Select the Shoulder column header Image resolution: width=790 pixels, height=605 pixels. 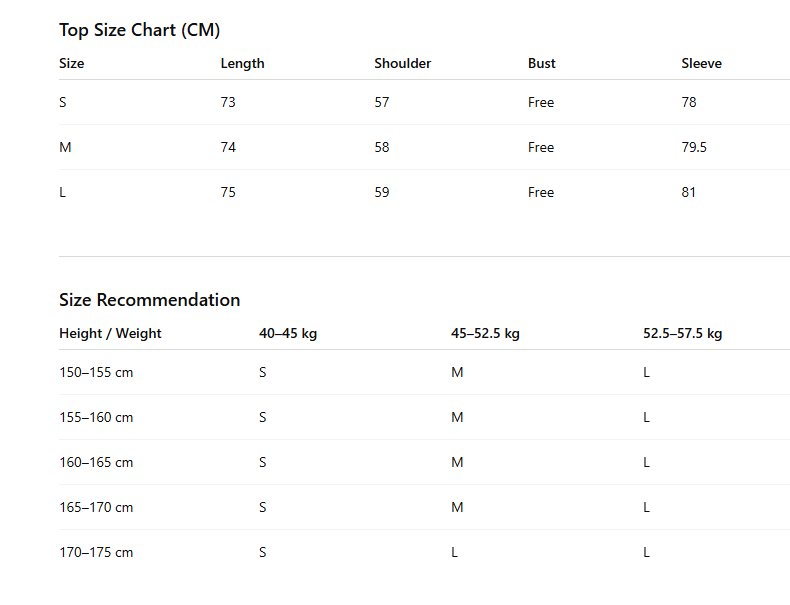403,63
